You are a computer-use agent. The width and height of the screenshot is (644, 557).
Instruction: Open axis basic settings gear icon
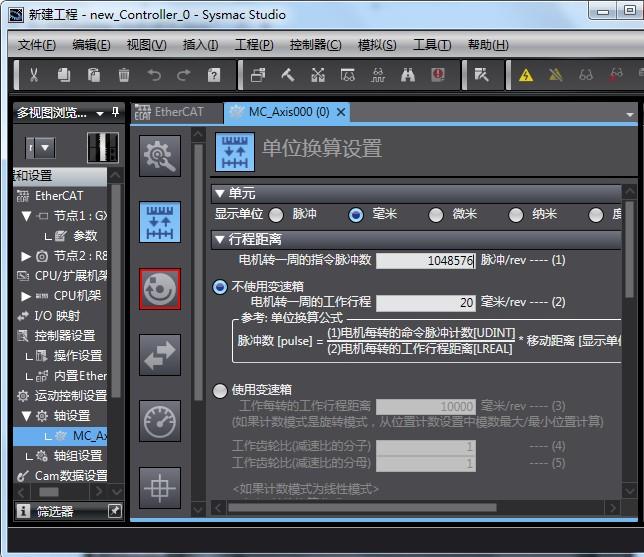point(160,154)
